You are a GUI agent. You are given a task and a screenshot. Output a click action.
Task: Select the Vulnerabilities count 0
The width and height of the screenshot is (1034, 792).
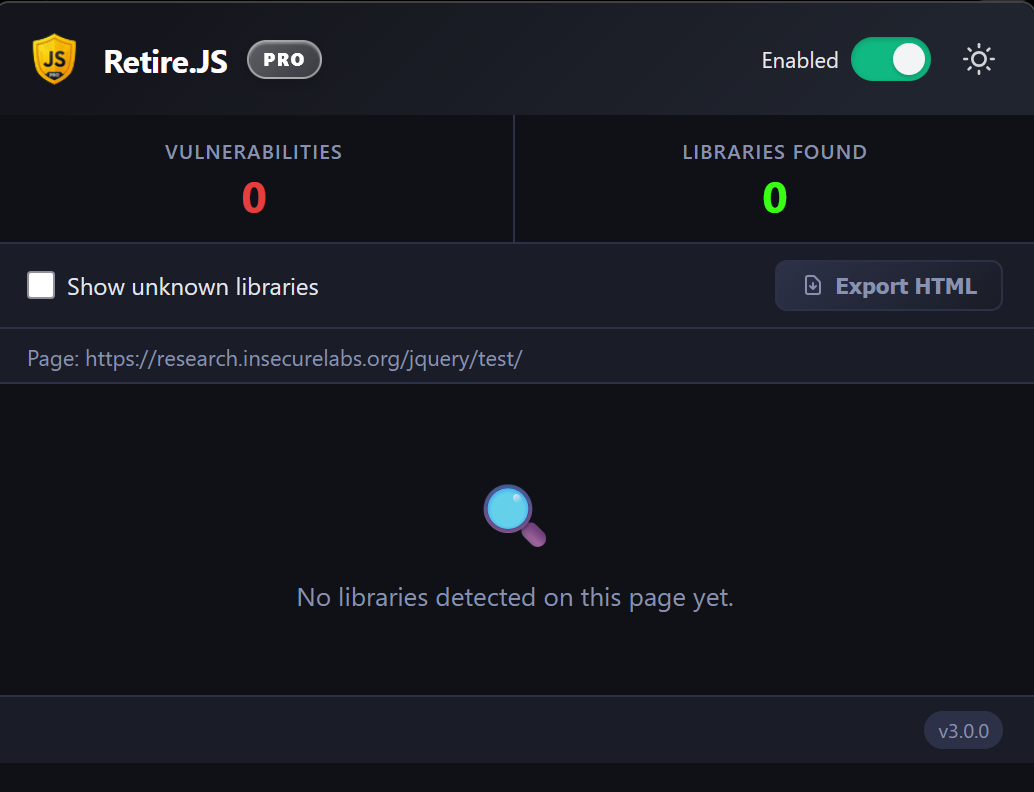tap(254, 198)
